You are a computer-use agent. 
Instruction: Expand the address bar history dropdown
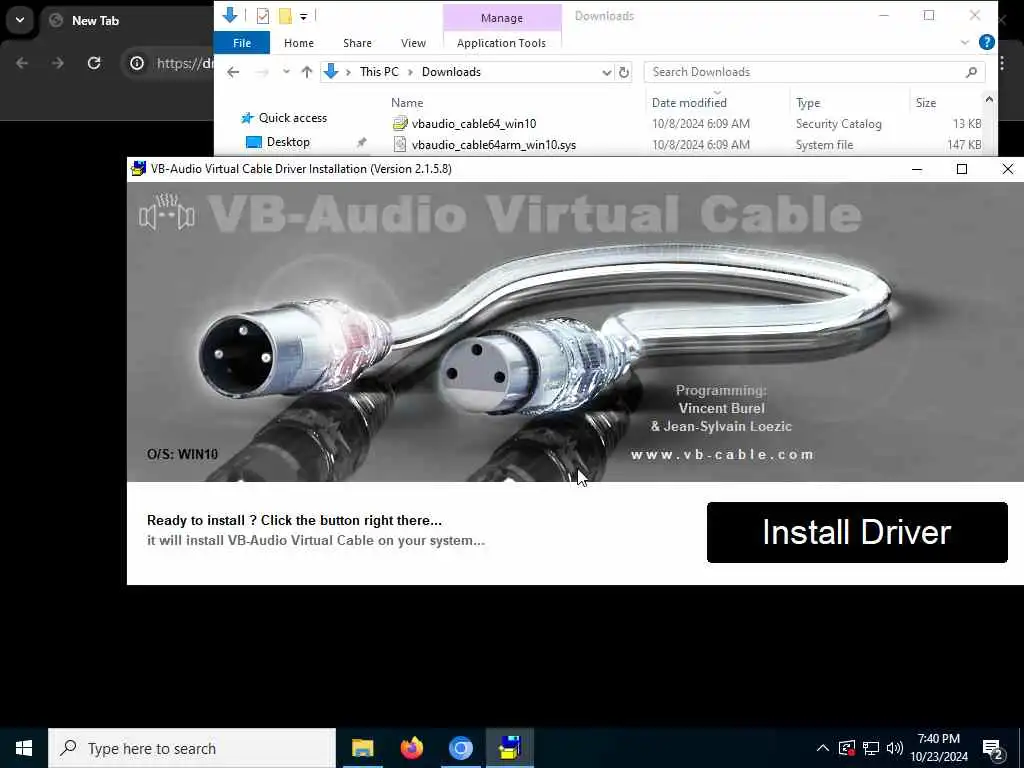pyautogui.click(x=606, y=72)
